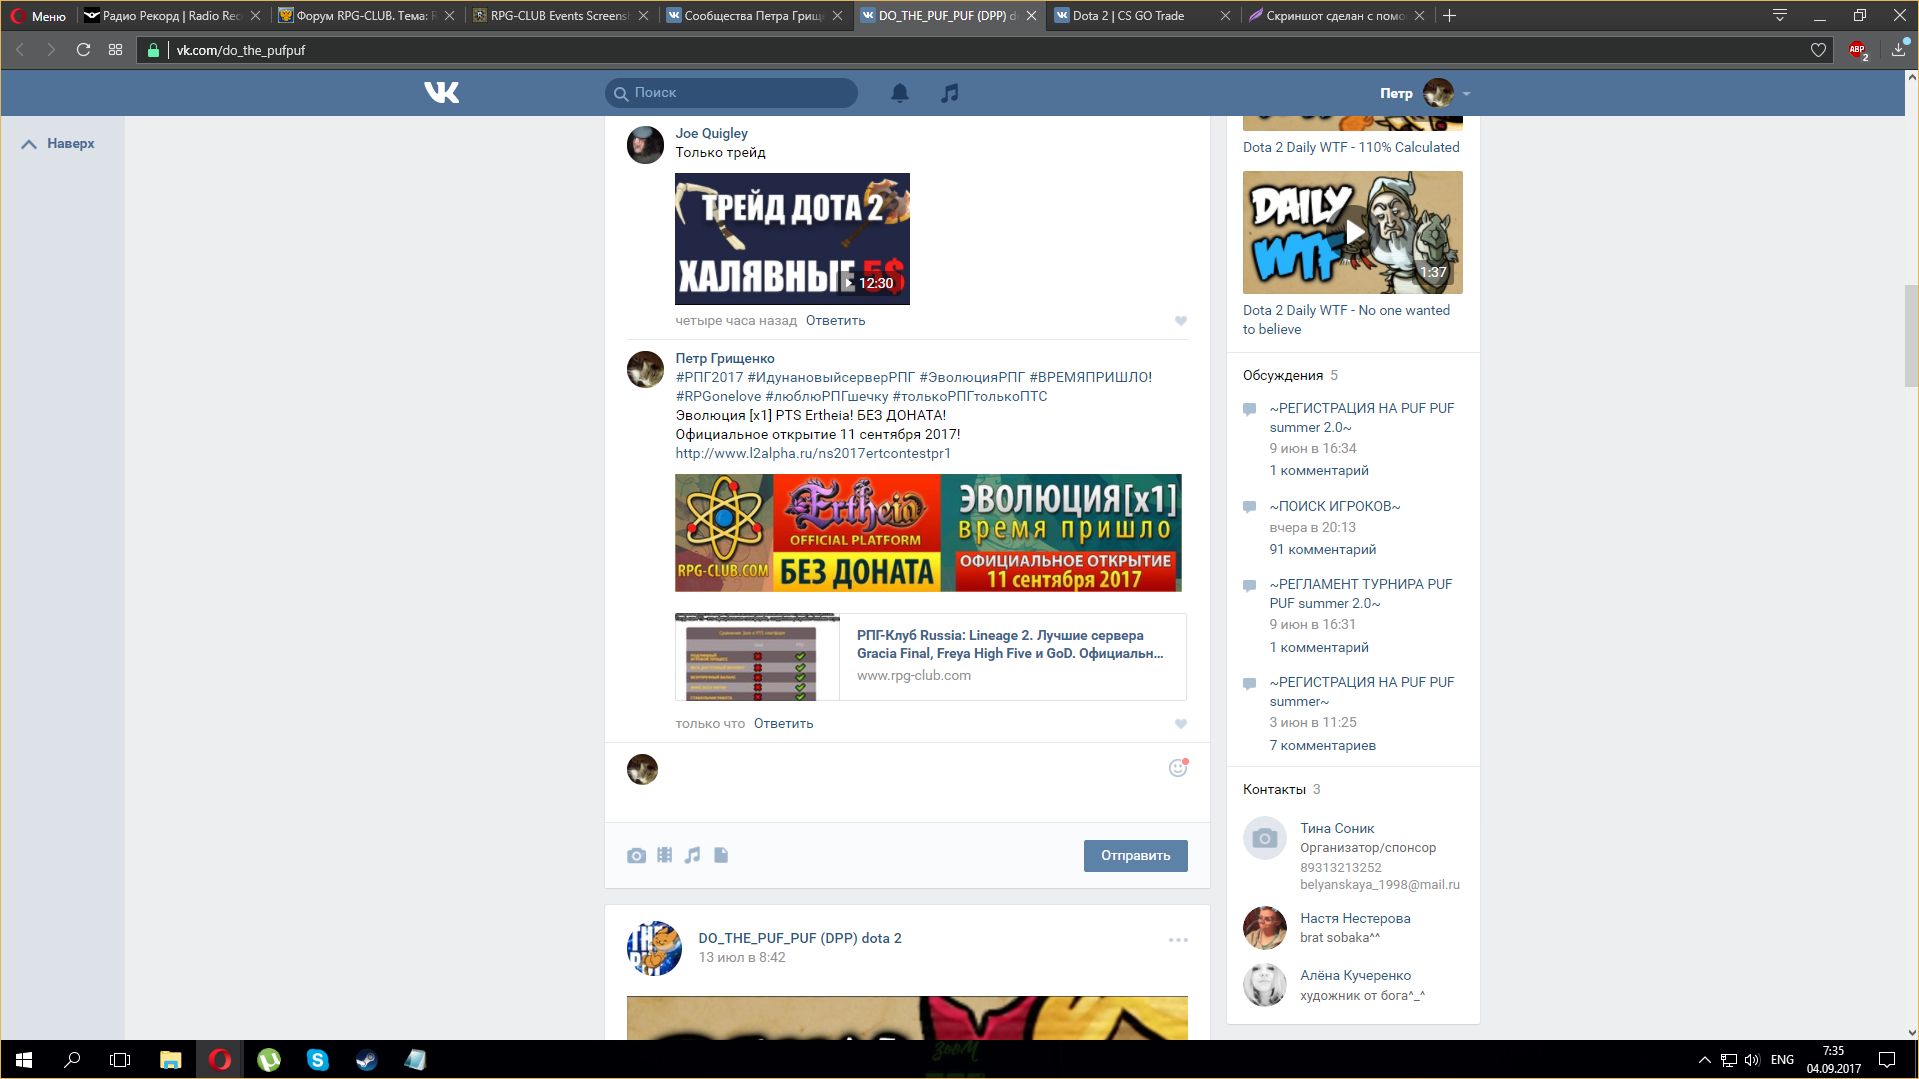Like Петр Грищенко's comment with heart
This screenshot has height=1079, width=1919.
[x=1181, y=724]
